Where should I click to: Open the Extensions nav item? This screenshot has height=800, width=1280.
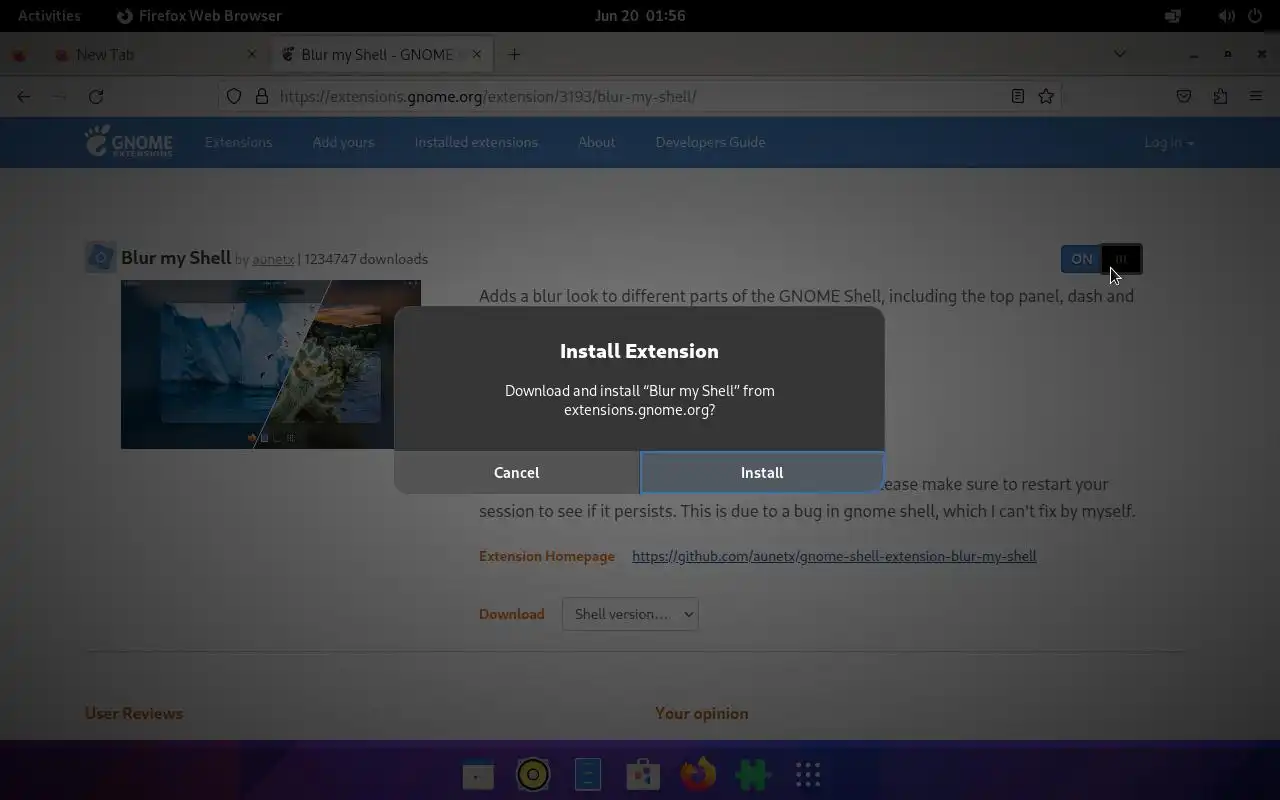pyautogui.click(x=238, y=142)
